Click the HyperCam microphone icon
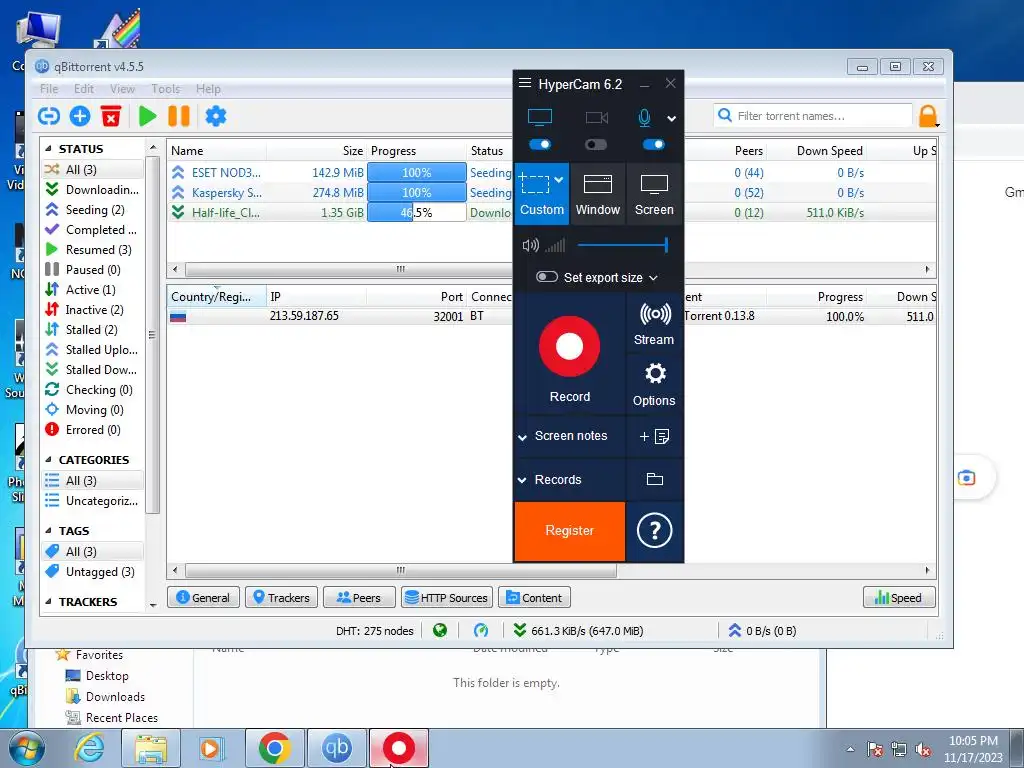The height and width of the screenshot is (768, 1024). [644, 118]
